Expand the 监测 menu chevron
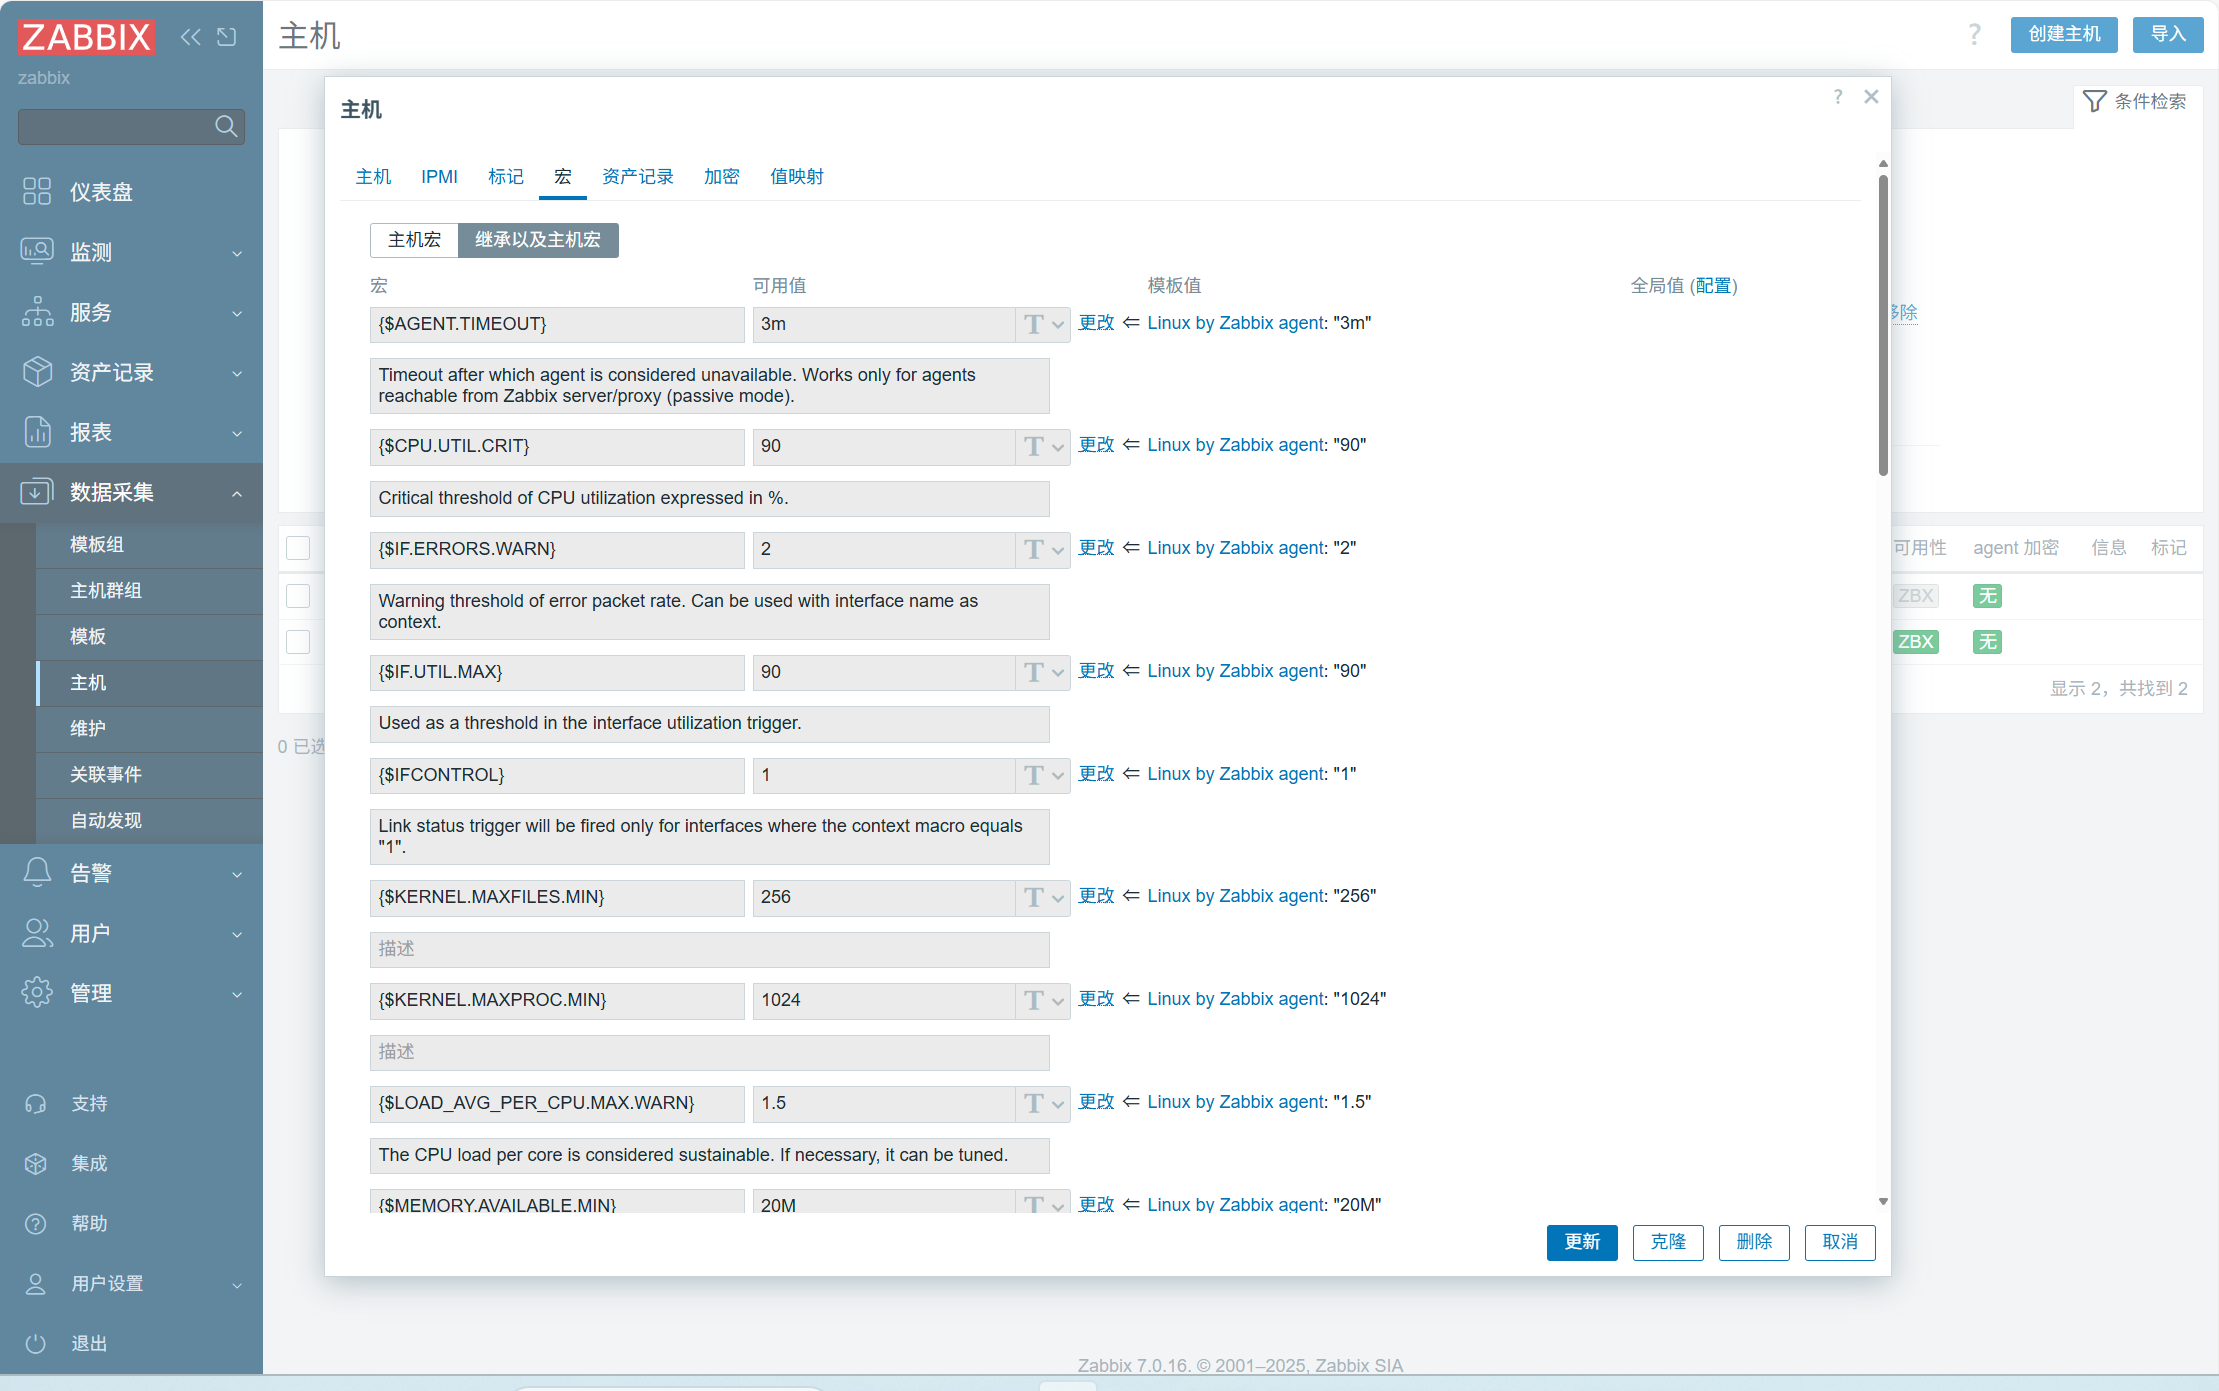Screen dimensions: 2219x1391 point(237,253)
